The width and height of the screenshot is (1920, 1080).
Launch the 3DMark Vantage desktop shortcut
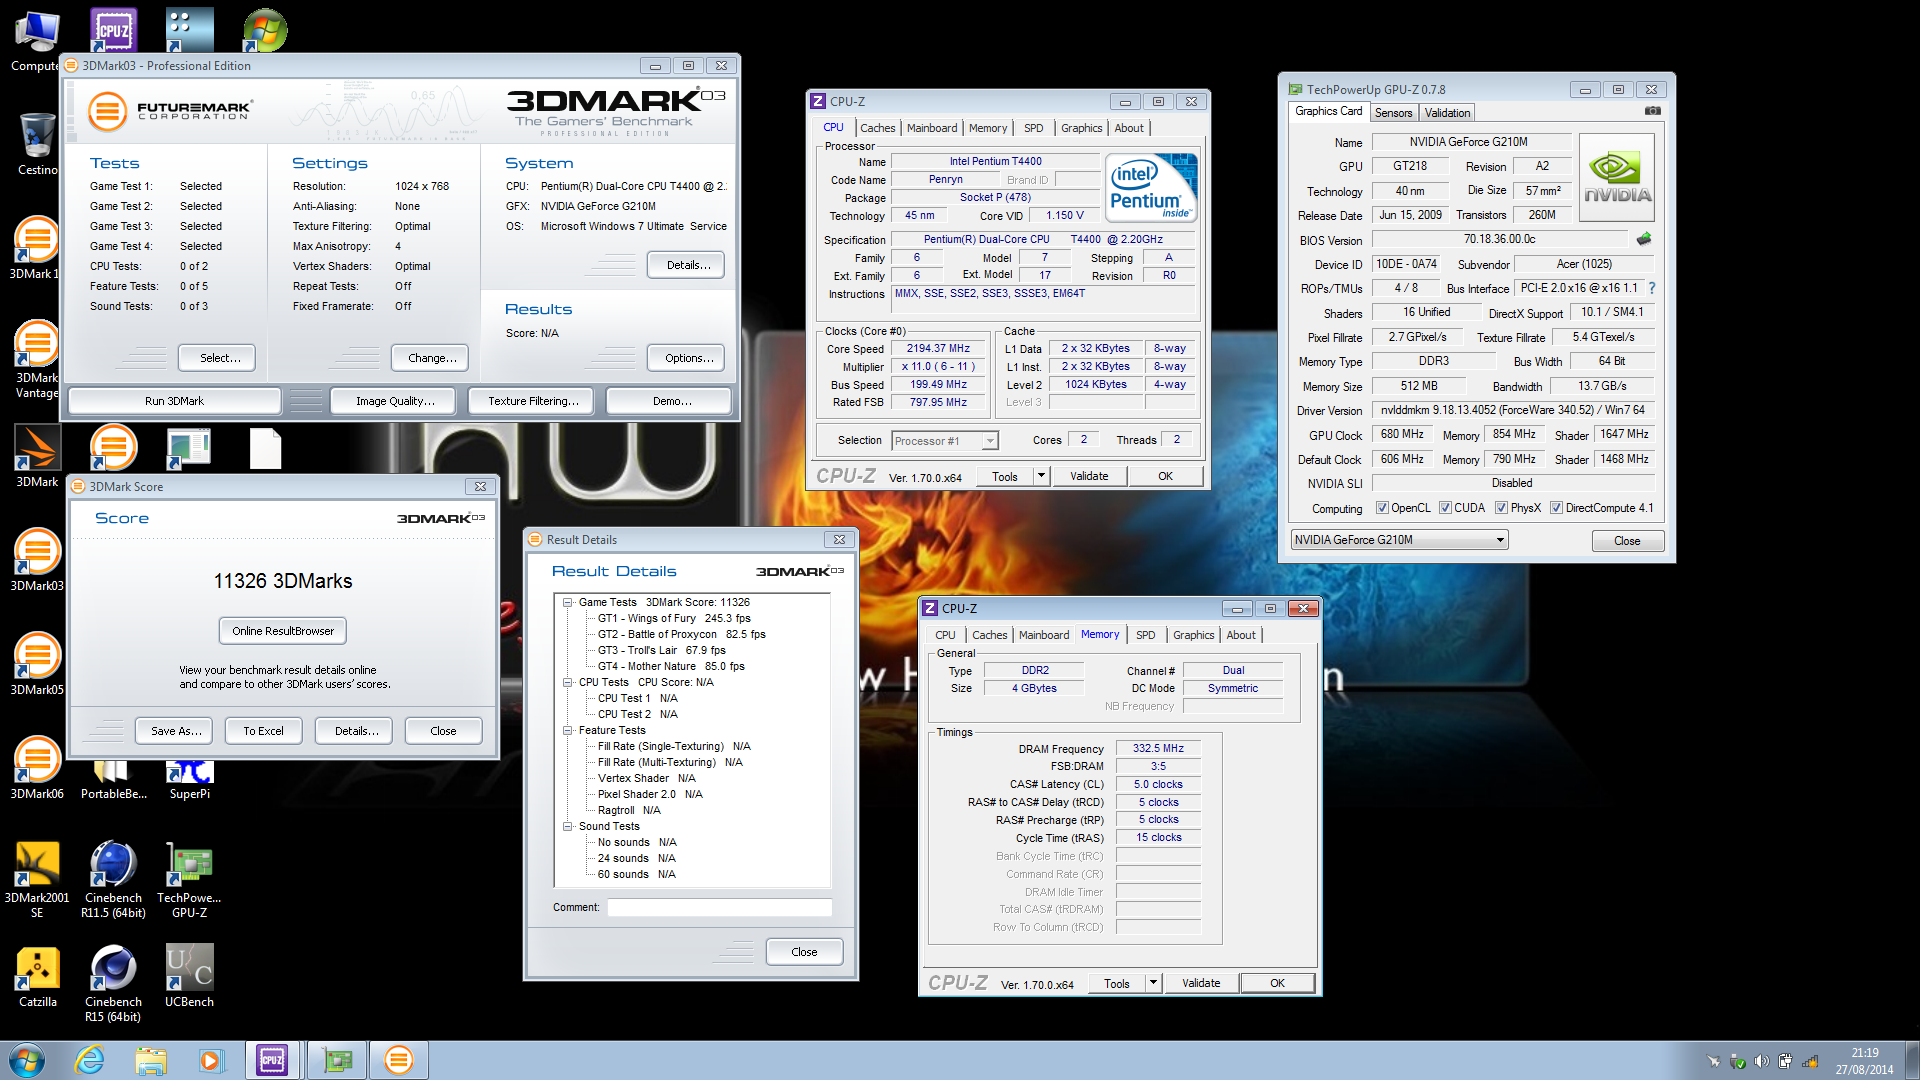point(37,360)
